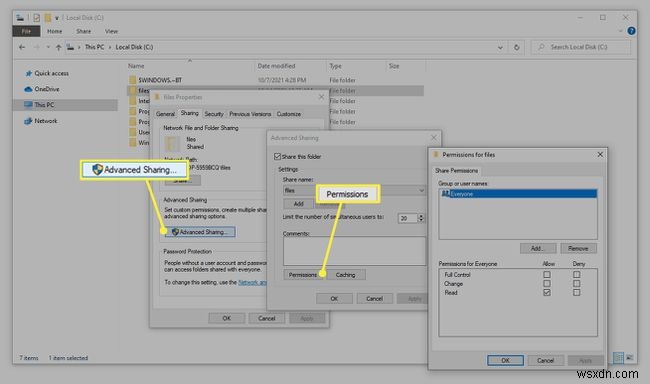650x384 pixels.
Task: Check Allow for Change permission
Action: [547, 284]
